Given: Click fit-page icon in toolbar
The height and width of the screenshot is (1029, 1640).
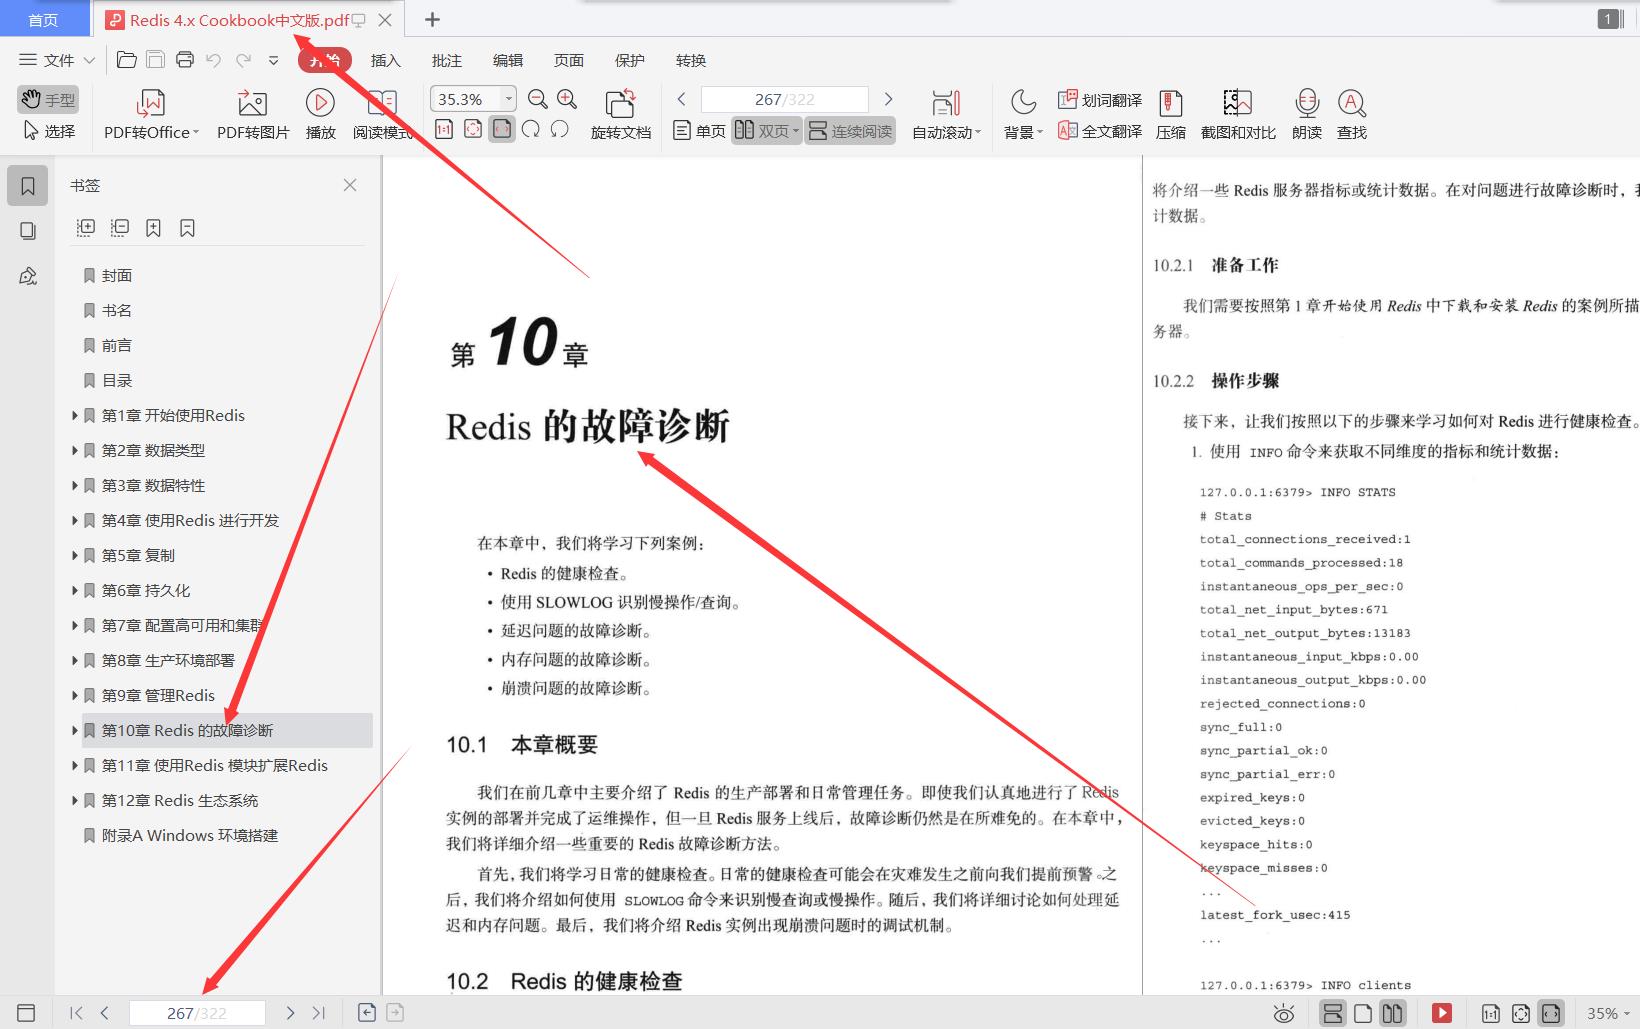Looking at the screenshot, I should tap(473, 129).
